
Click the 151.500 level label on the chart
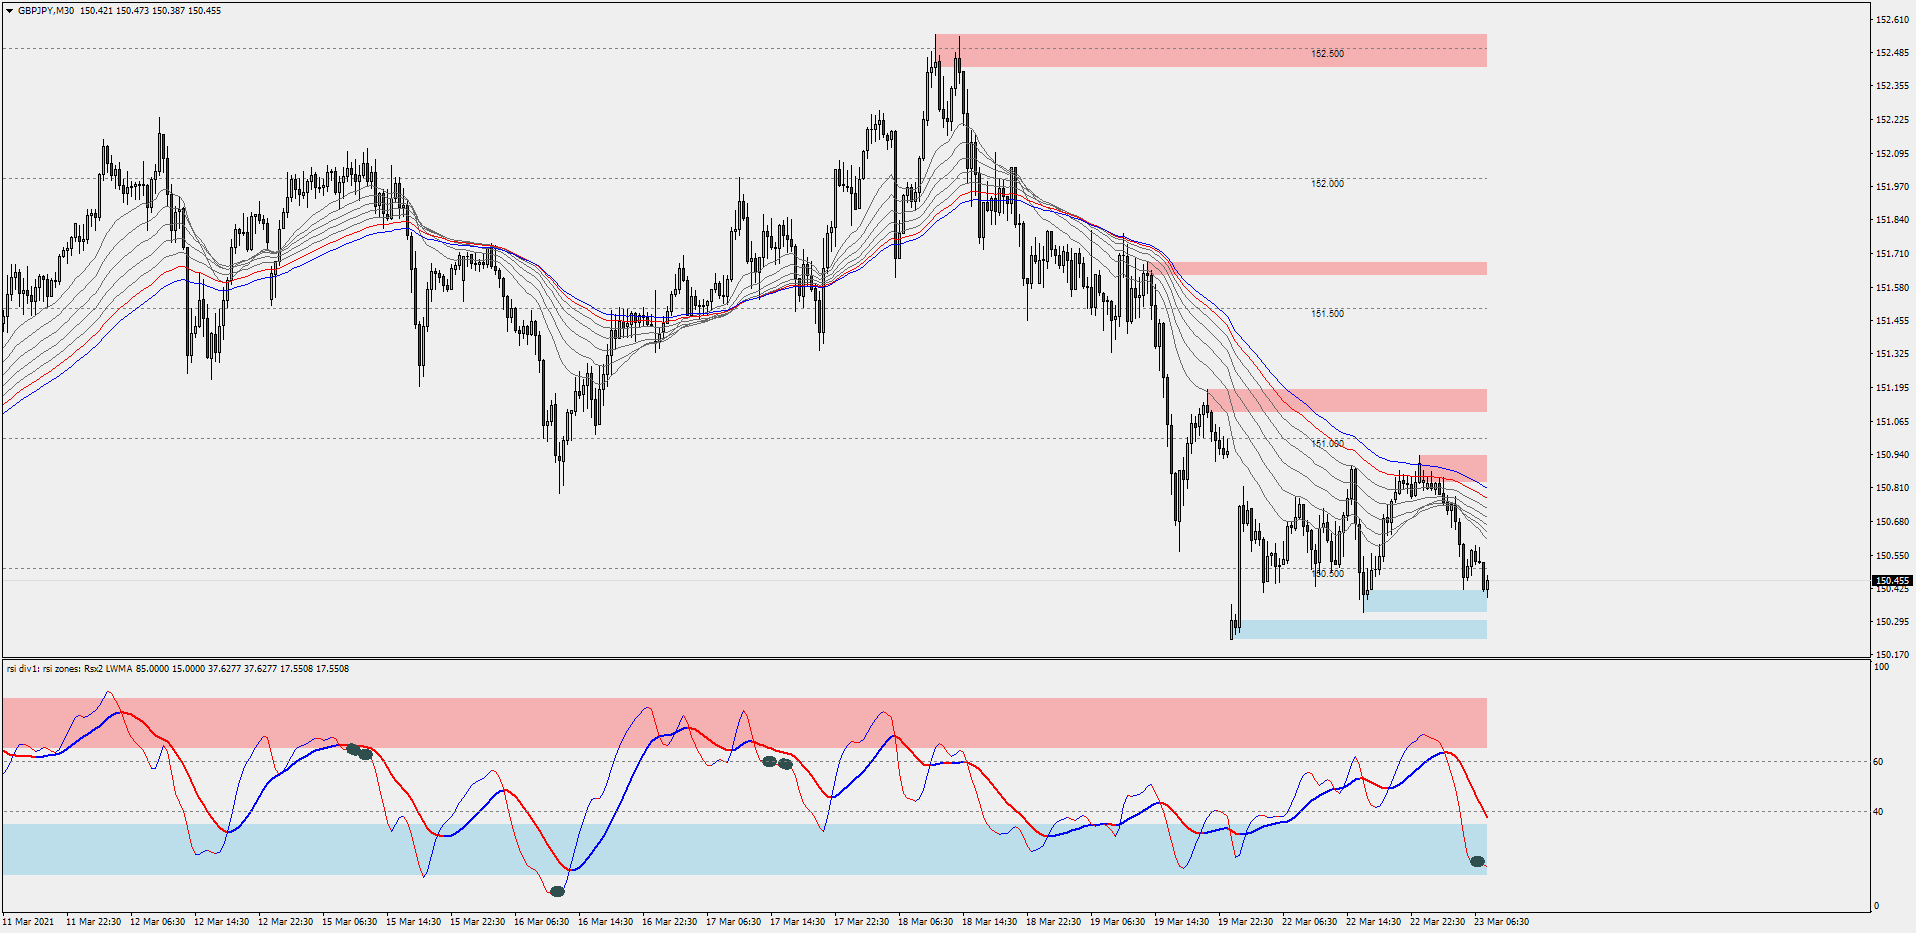tap(1327, 314)
